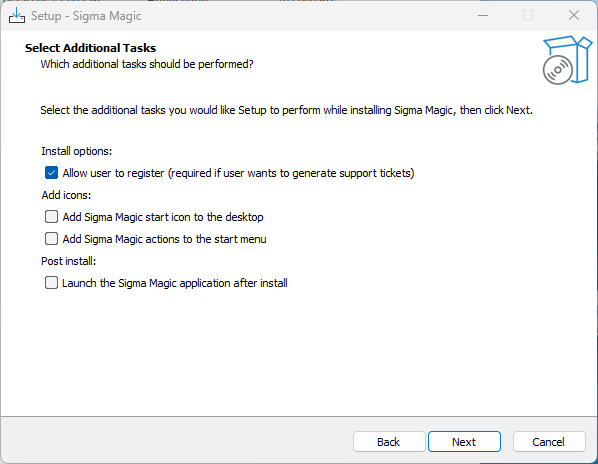Click the 'Setup - Sigma Magic' title text

86,16
